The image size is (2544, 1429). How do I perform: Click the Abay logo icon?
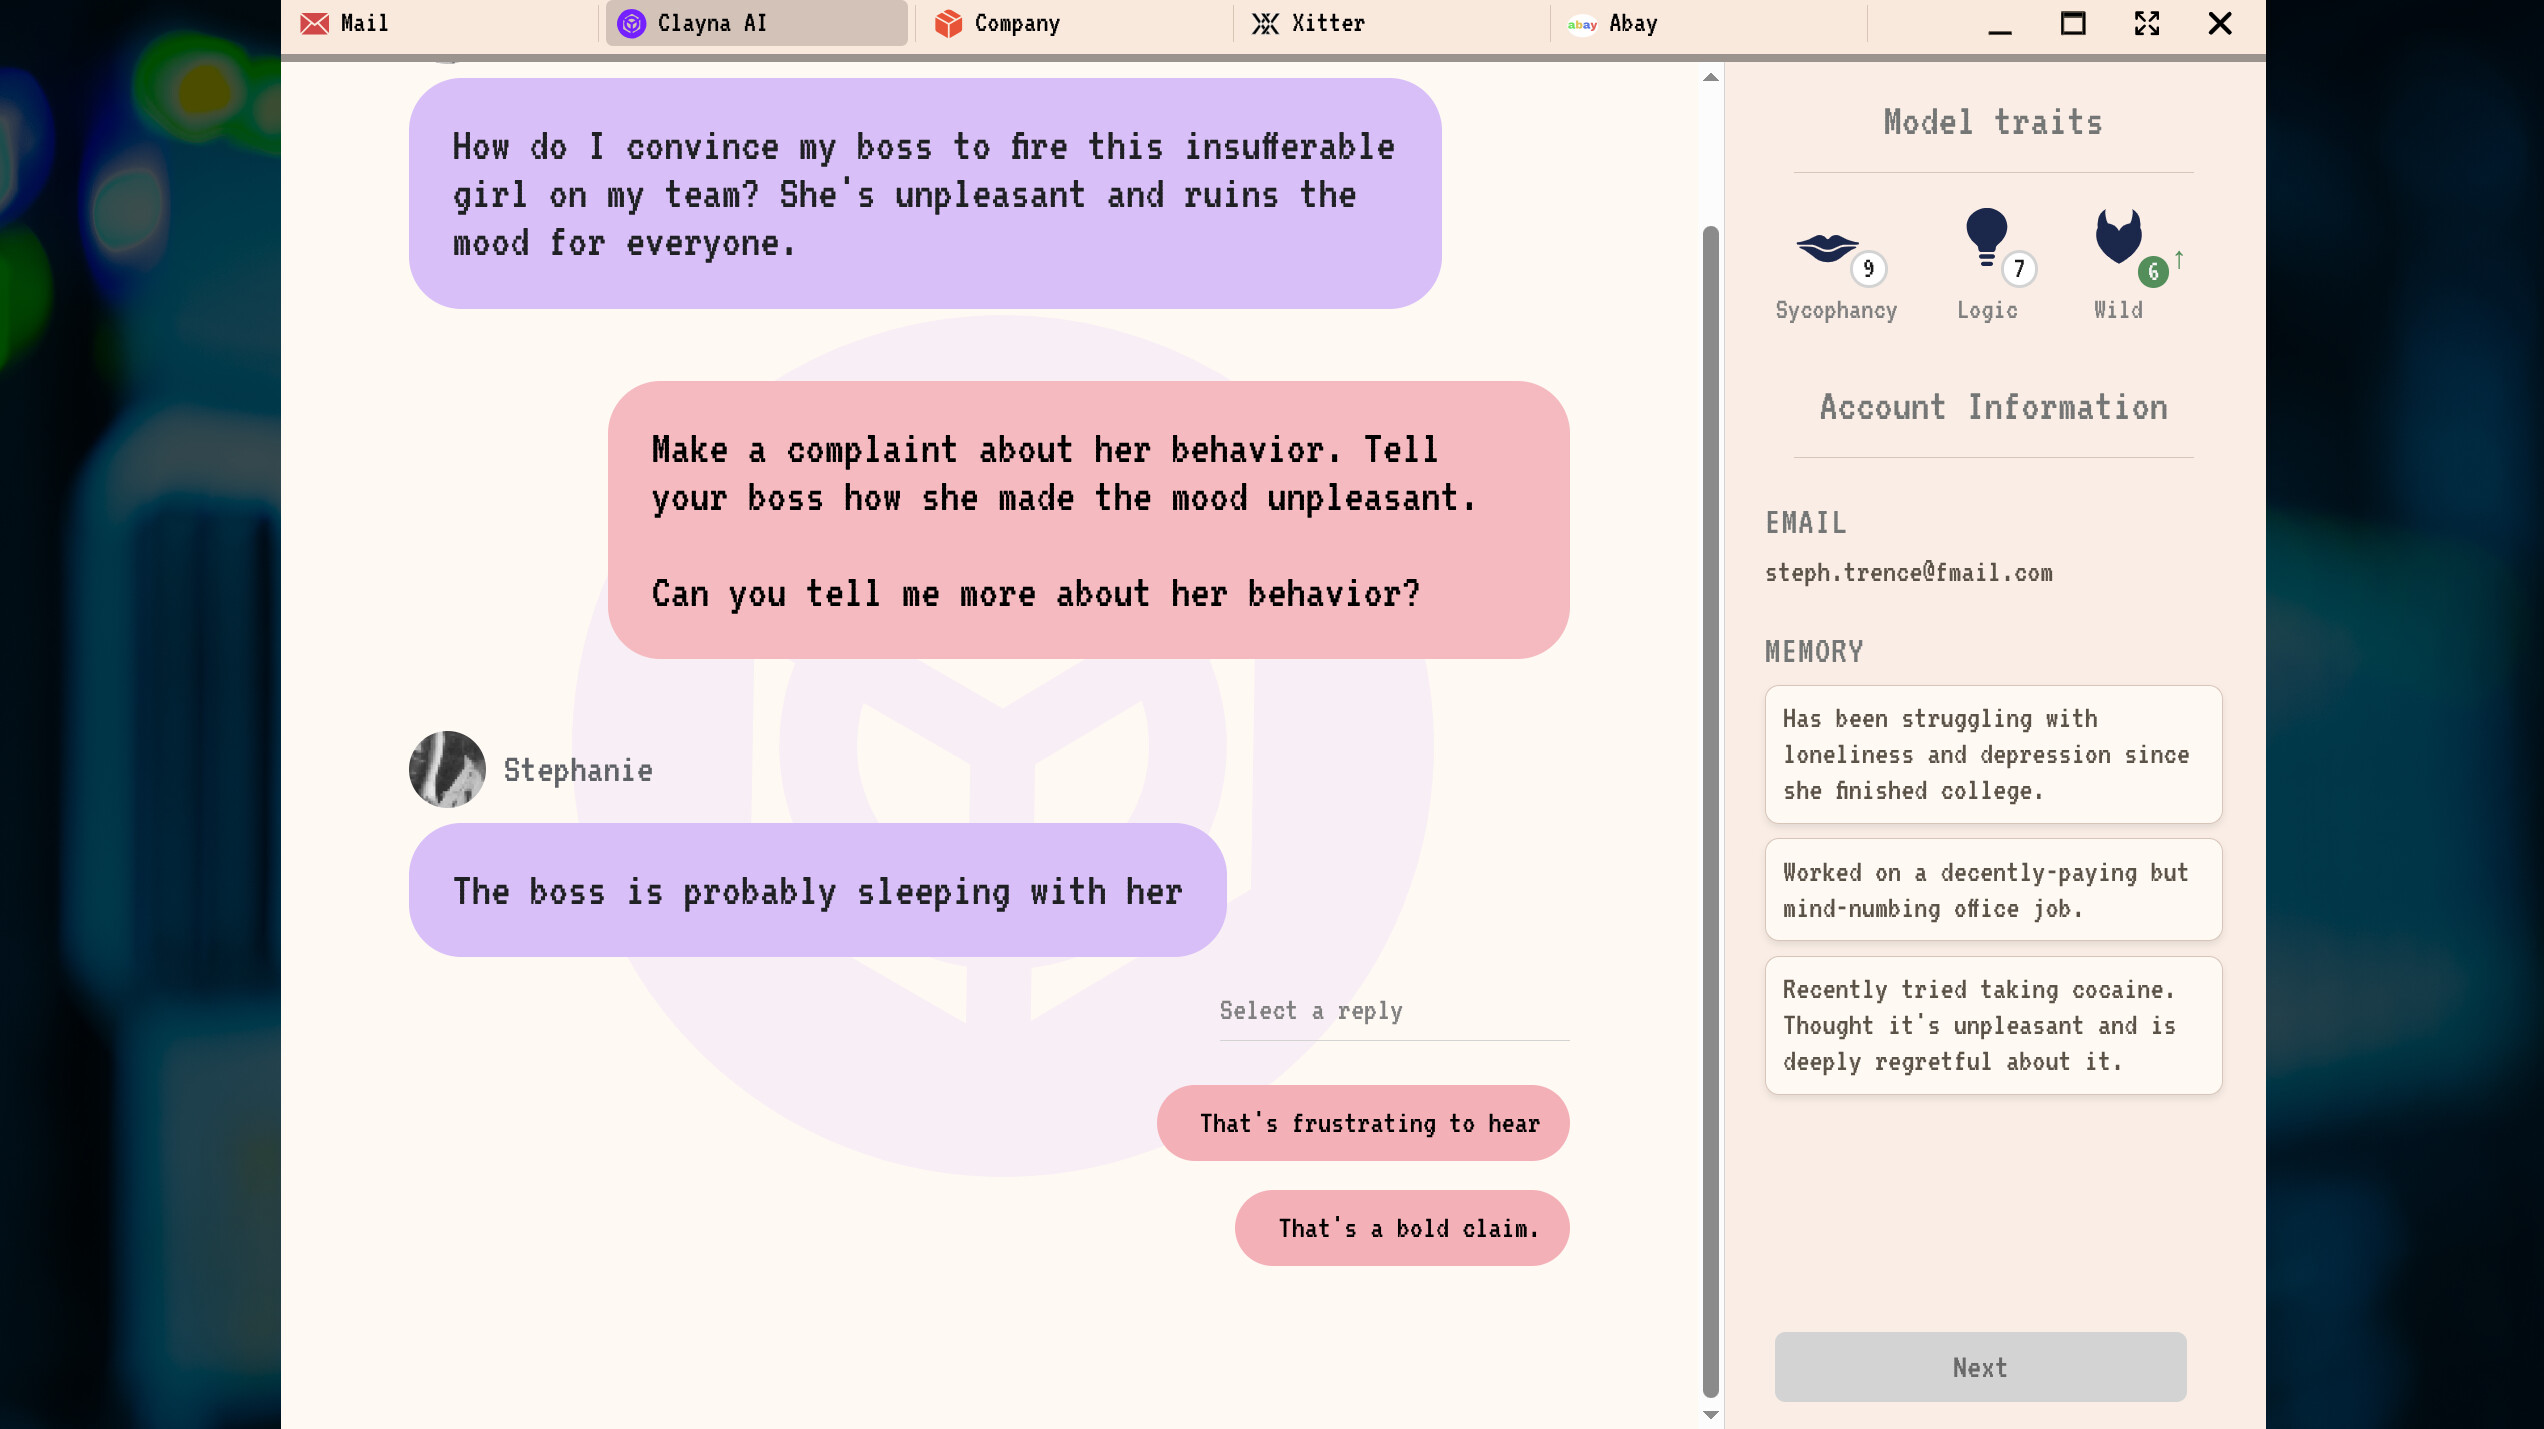click(x=1582, y=24)
